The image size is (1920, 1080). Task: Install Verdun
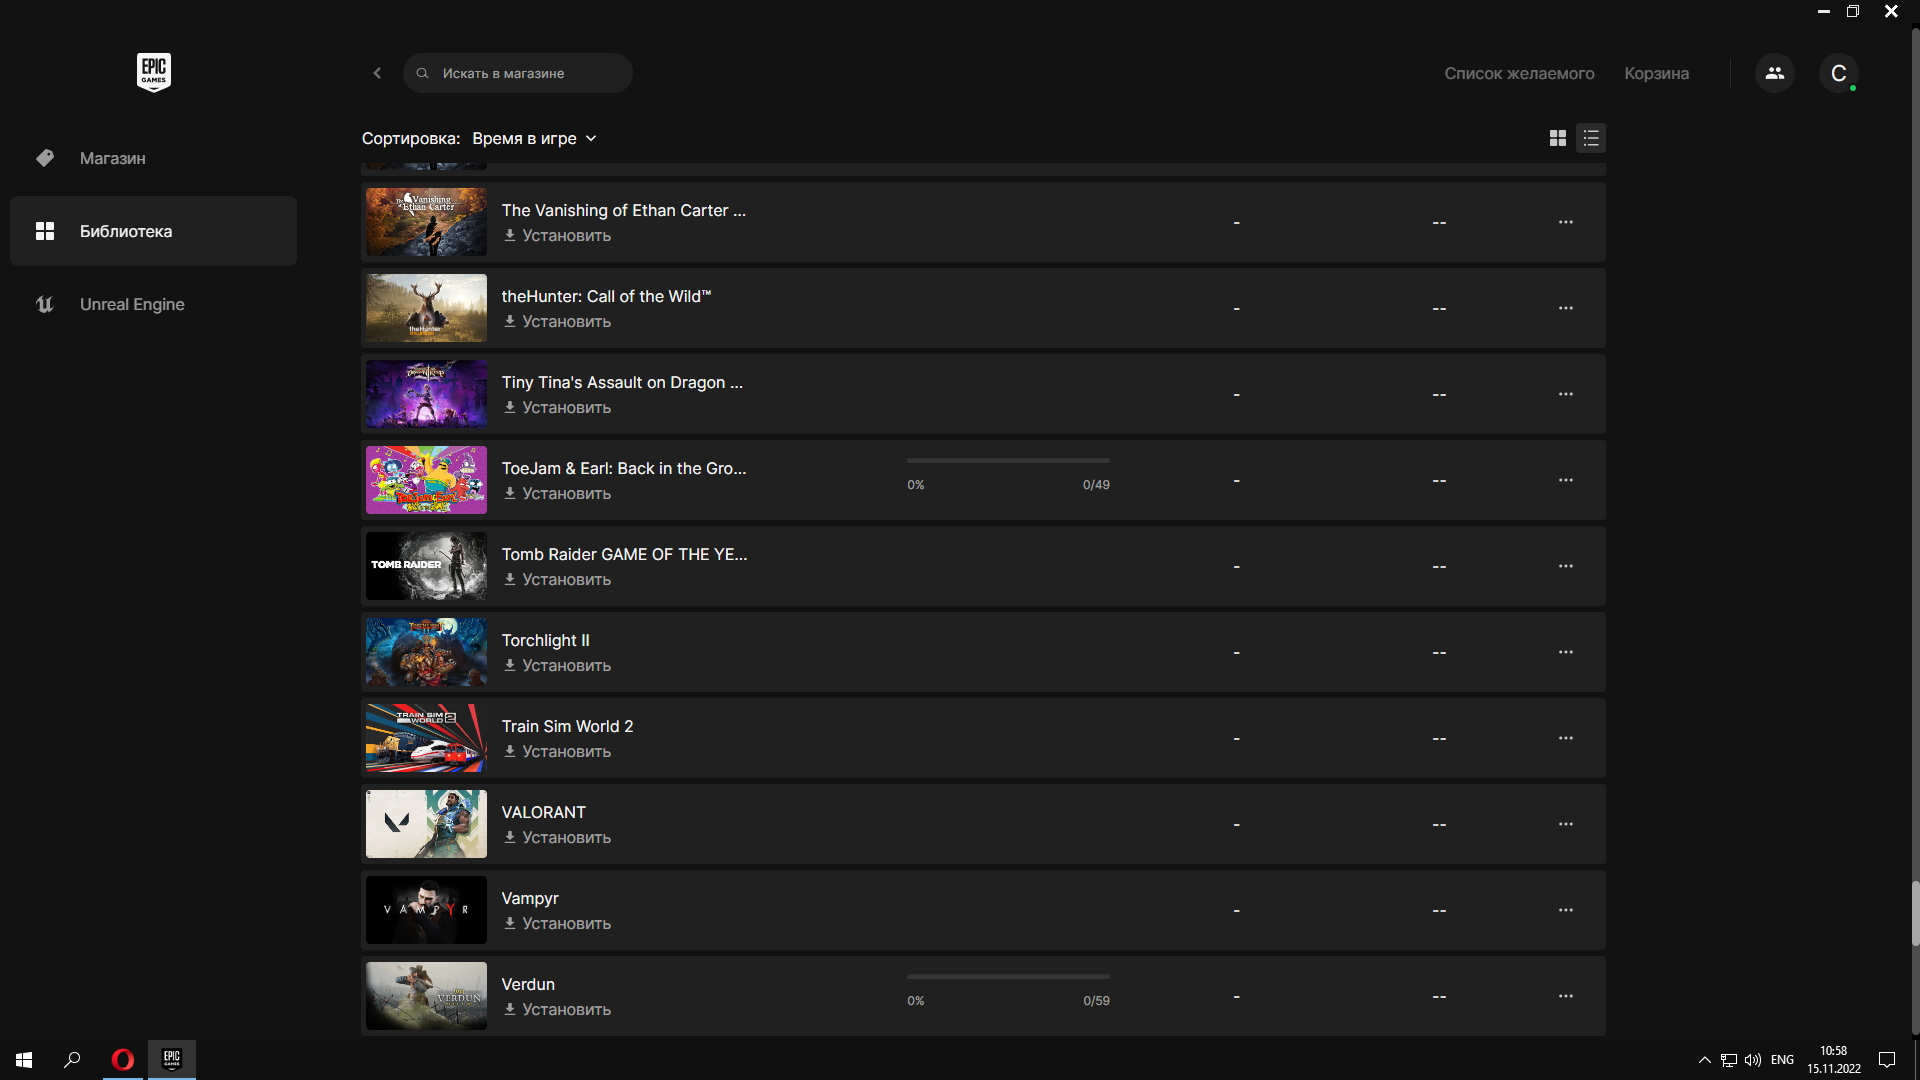(557, 1010)
